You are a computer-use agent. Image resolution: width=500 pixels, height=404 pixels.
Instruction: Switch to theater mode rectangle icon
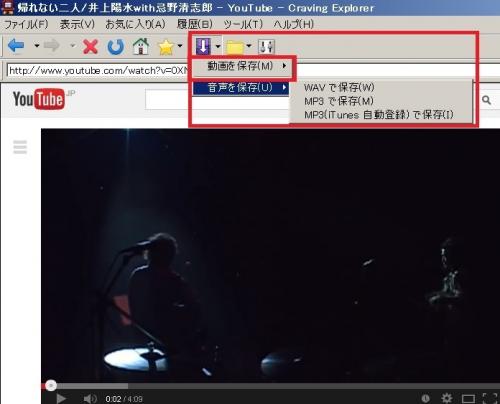click(x=468, y=399)
